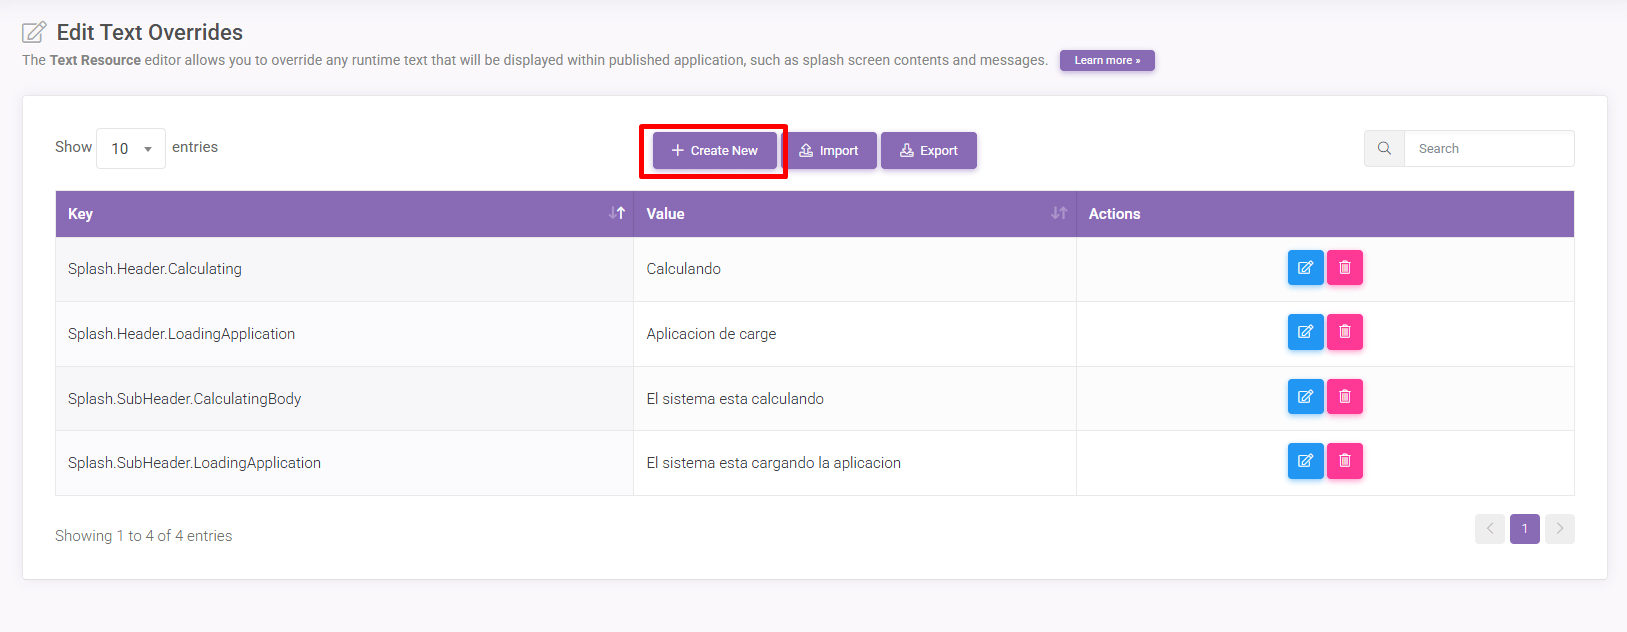Delete the Splash.Header.LoadingApplication row

(1344, 332)
